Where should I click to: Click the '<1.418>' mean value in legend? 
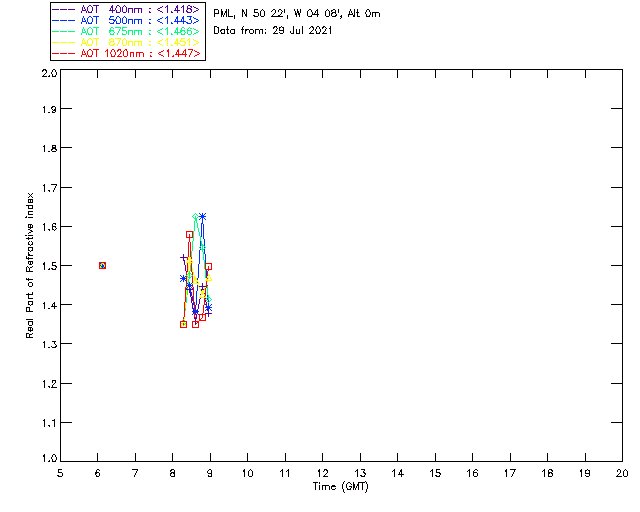tap(178, 9)
